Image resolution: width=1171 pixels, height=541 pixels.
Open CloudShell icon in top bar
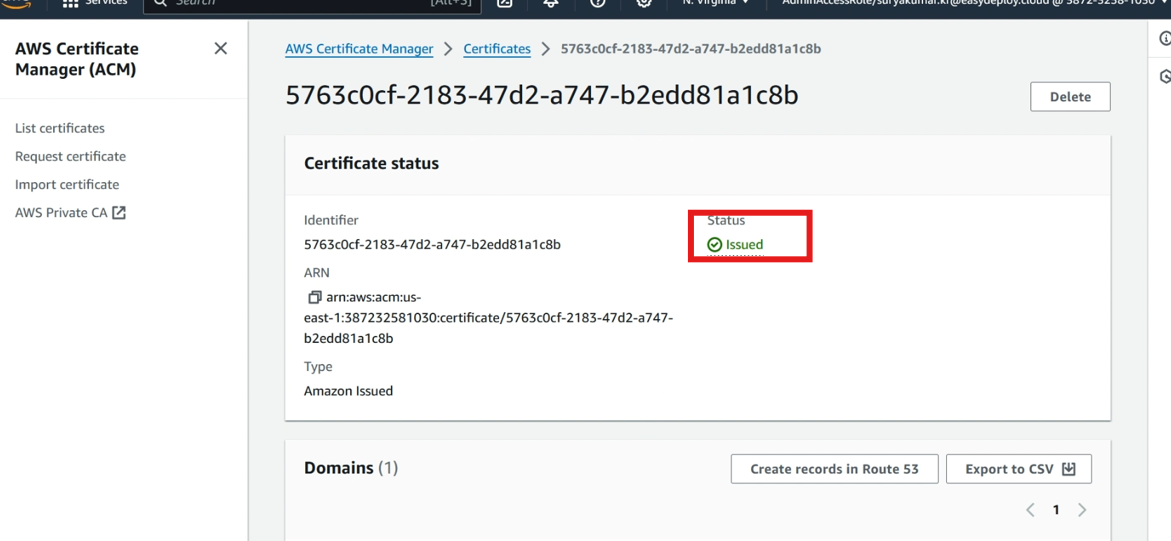coord(505,3)
